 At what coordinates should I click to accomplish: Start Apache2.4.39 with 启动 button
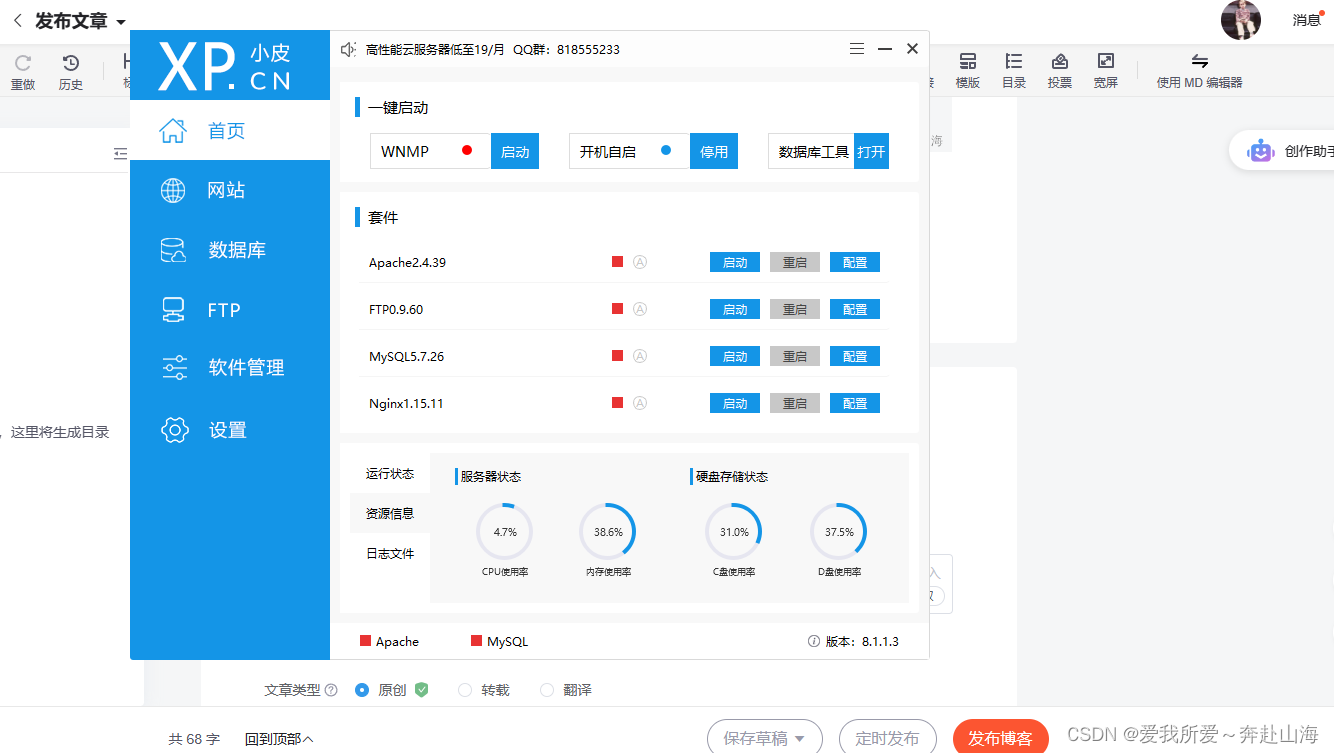click(x=735, y=262)
